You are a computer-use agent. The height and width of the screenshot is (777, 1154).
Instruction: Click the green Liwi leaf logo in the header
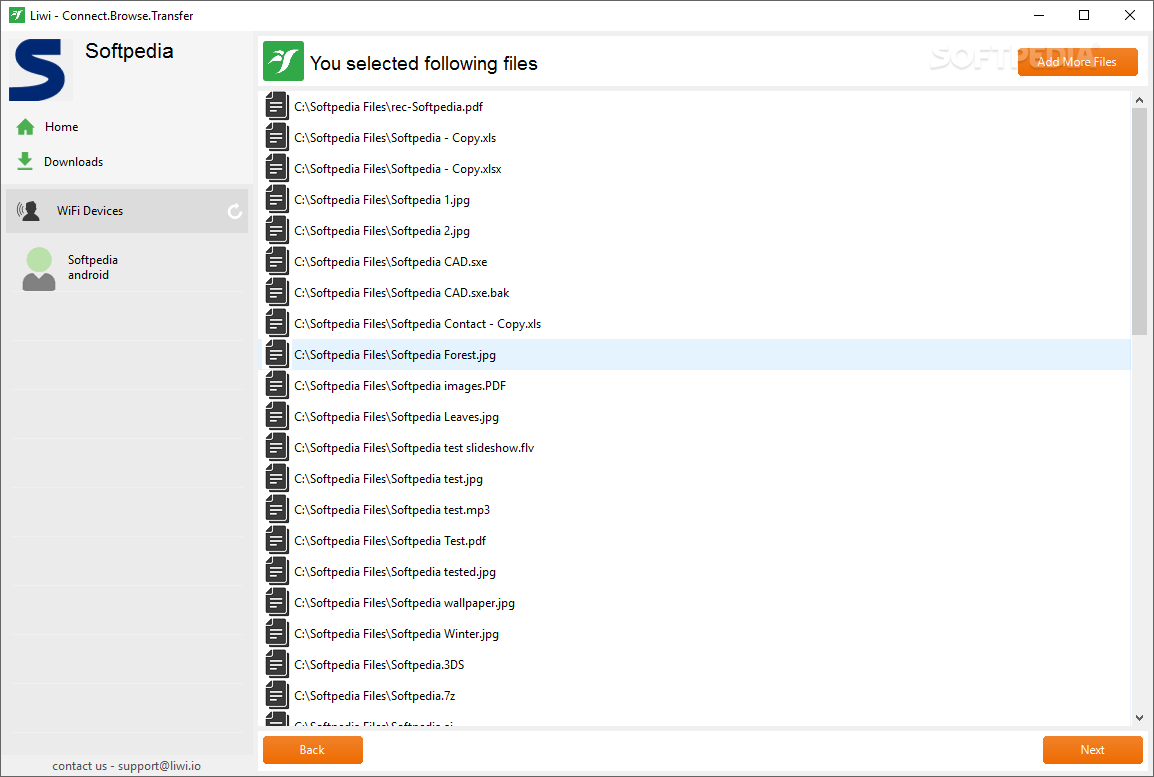click(x=283, y=61)
